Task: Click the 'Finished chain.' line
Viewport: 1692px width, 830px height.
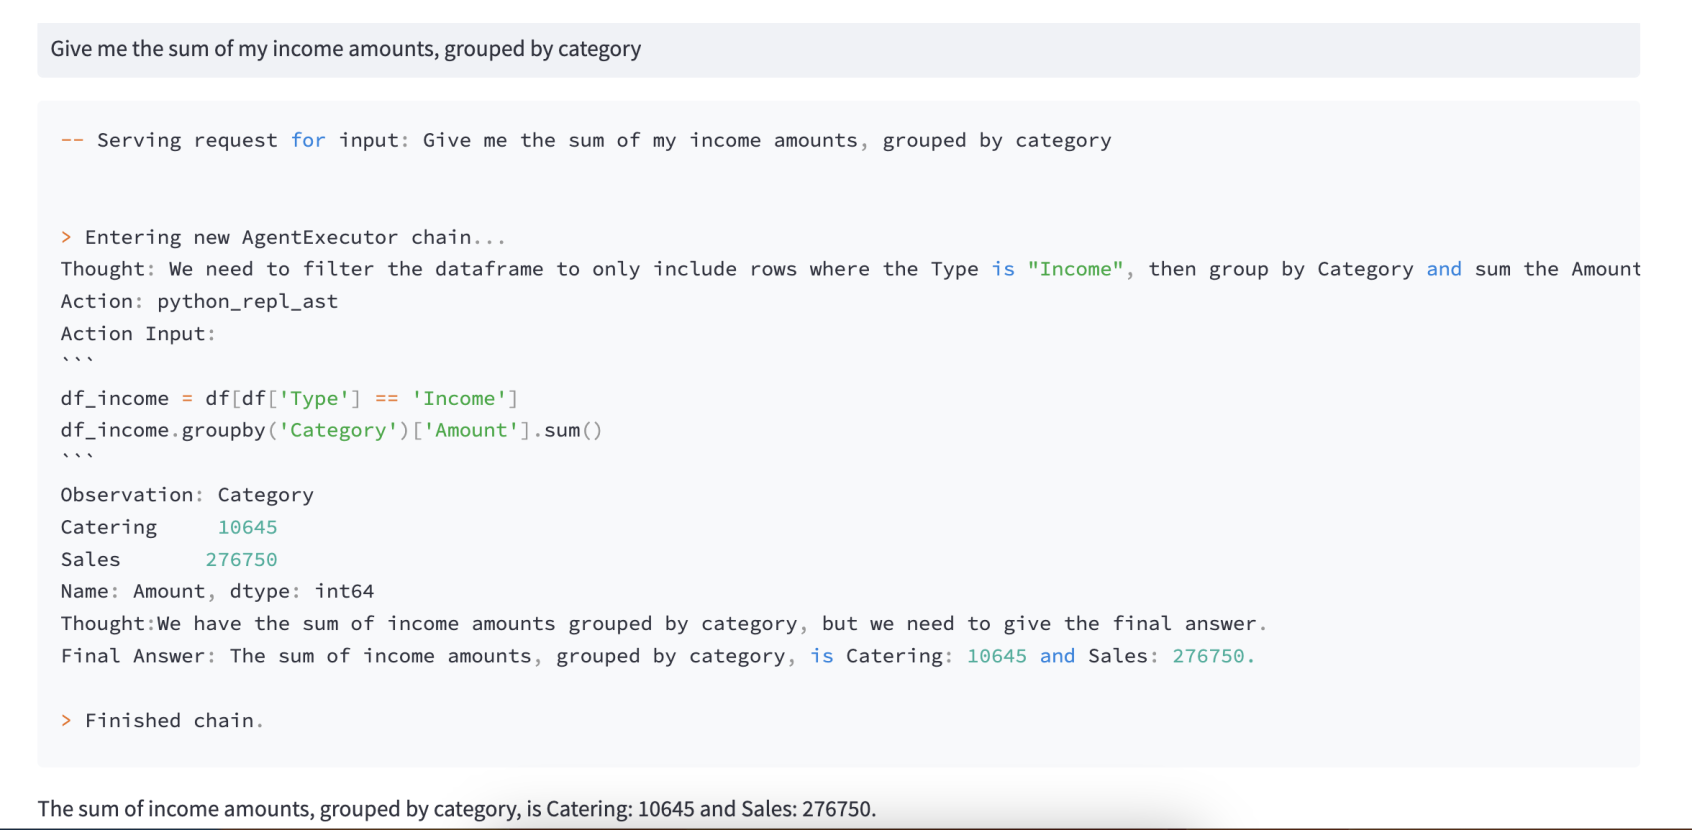Action: coord(162,721)
